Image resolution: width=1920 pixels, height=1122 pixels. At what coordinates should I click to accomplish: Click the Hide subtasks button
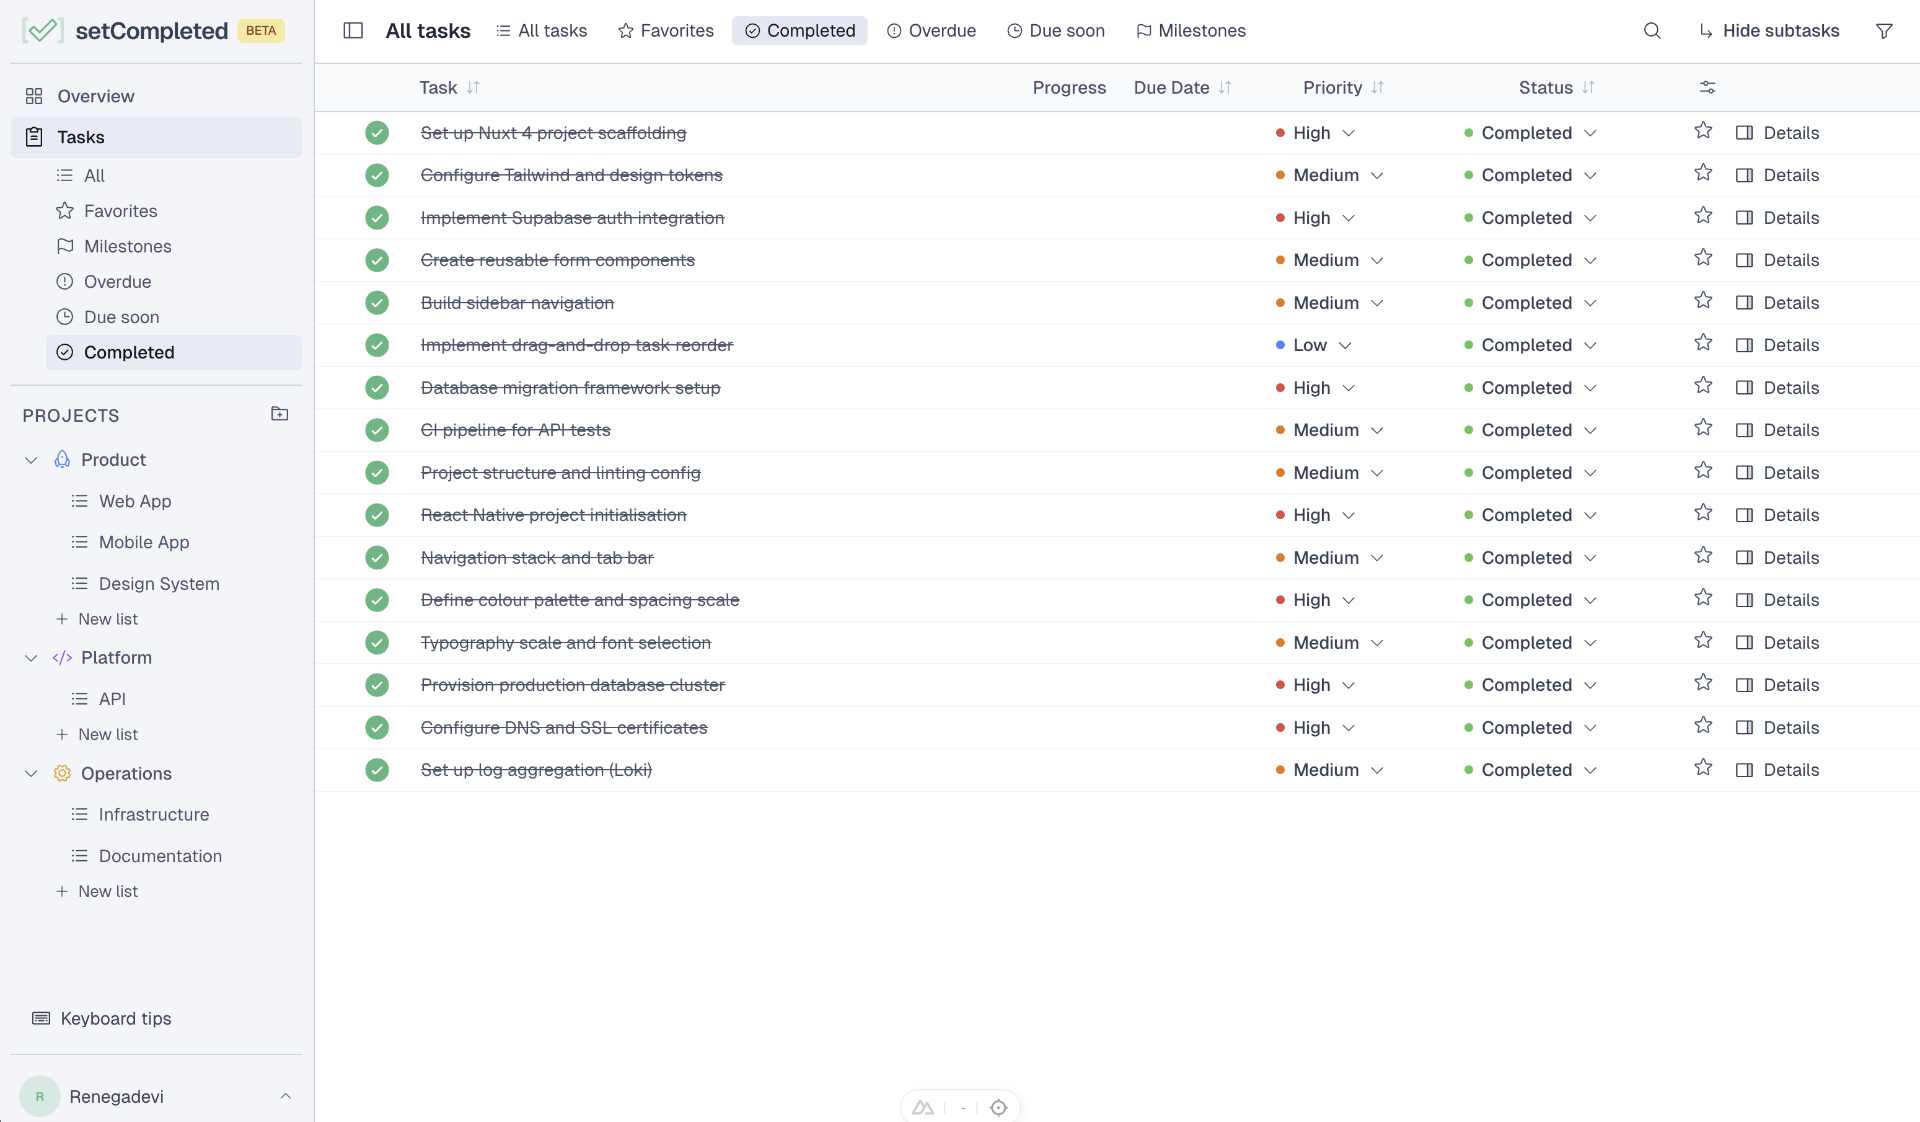point(1769,30)
